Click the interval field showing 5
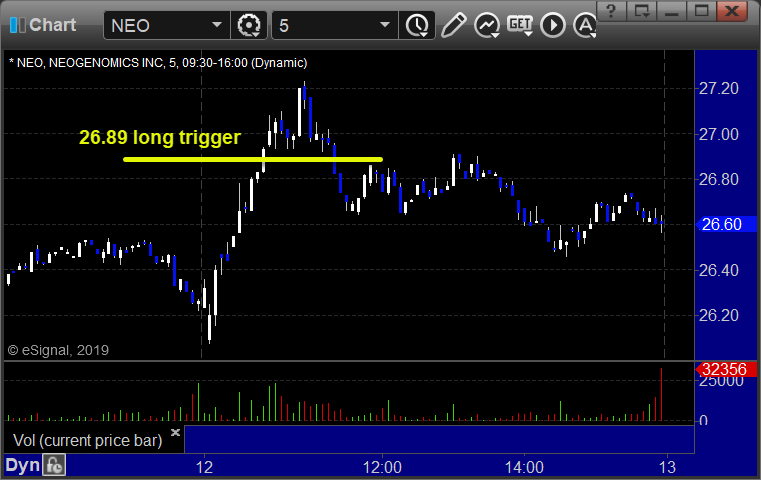 click(x=334, y=25)
